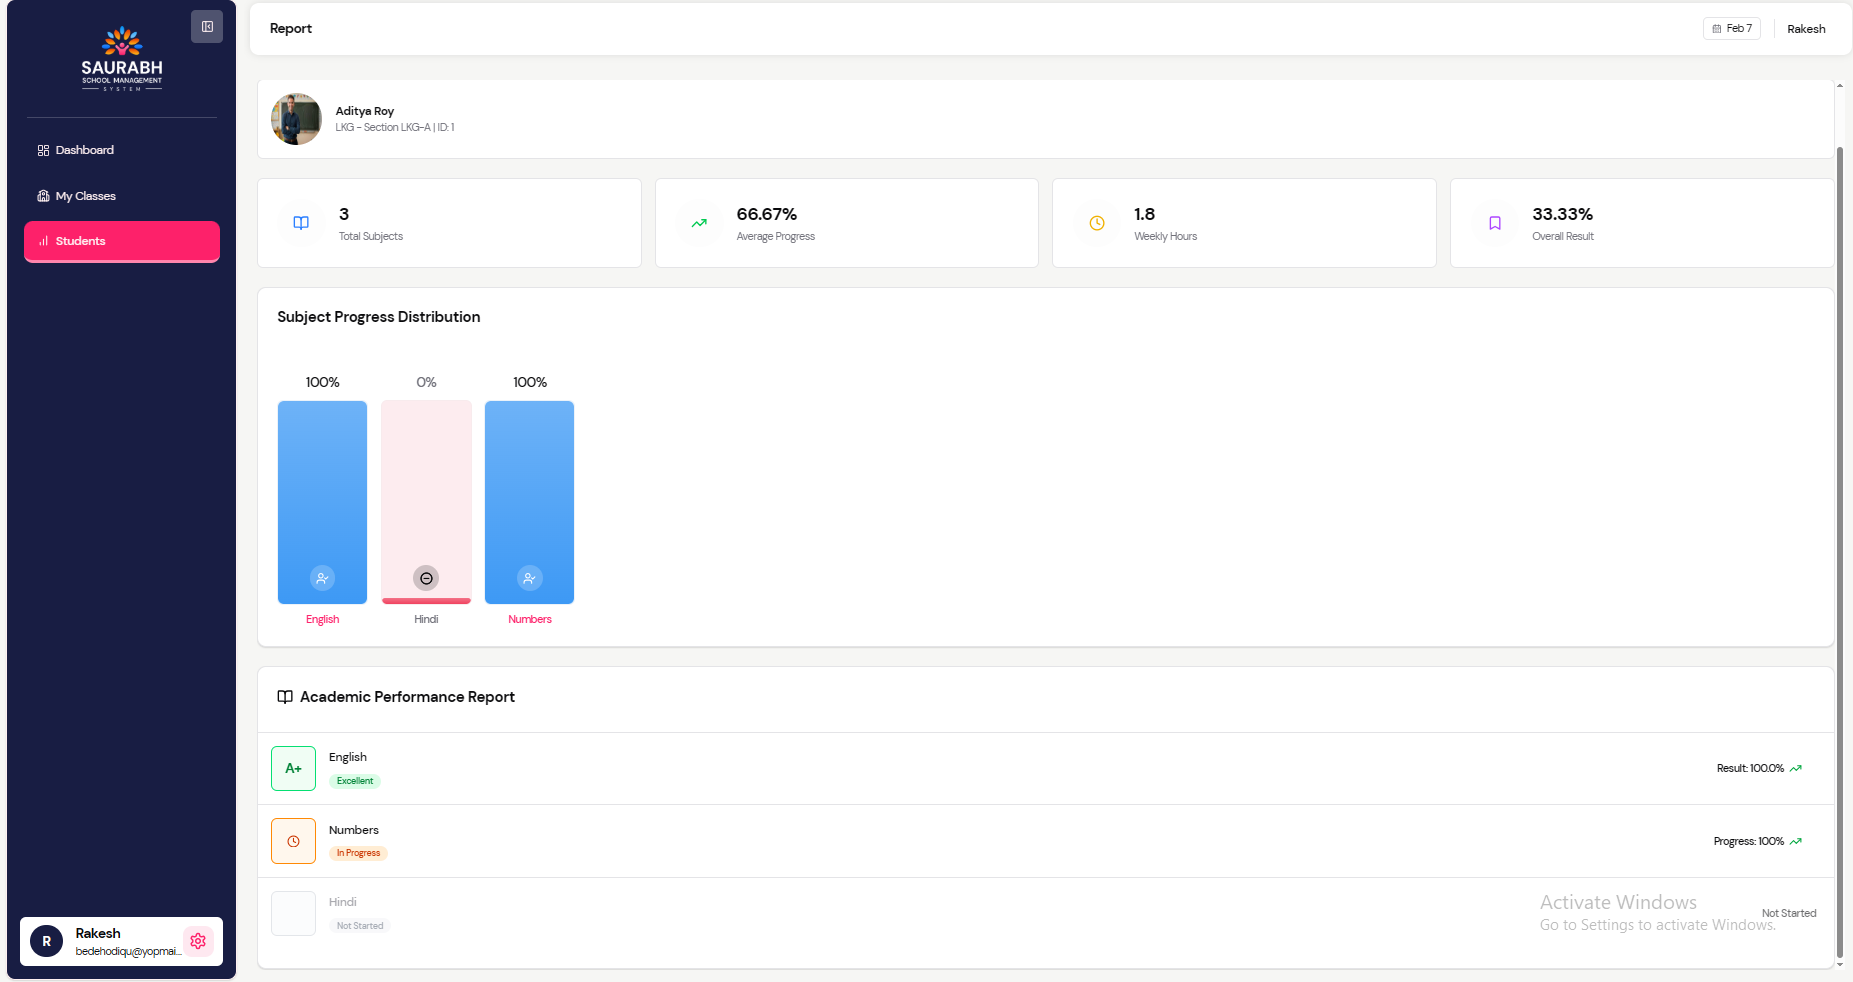The height and width of the screenshot is (982, 1853).
Task: Click the trending-up icon on Average Progress card
Action: 699,223
